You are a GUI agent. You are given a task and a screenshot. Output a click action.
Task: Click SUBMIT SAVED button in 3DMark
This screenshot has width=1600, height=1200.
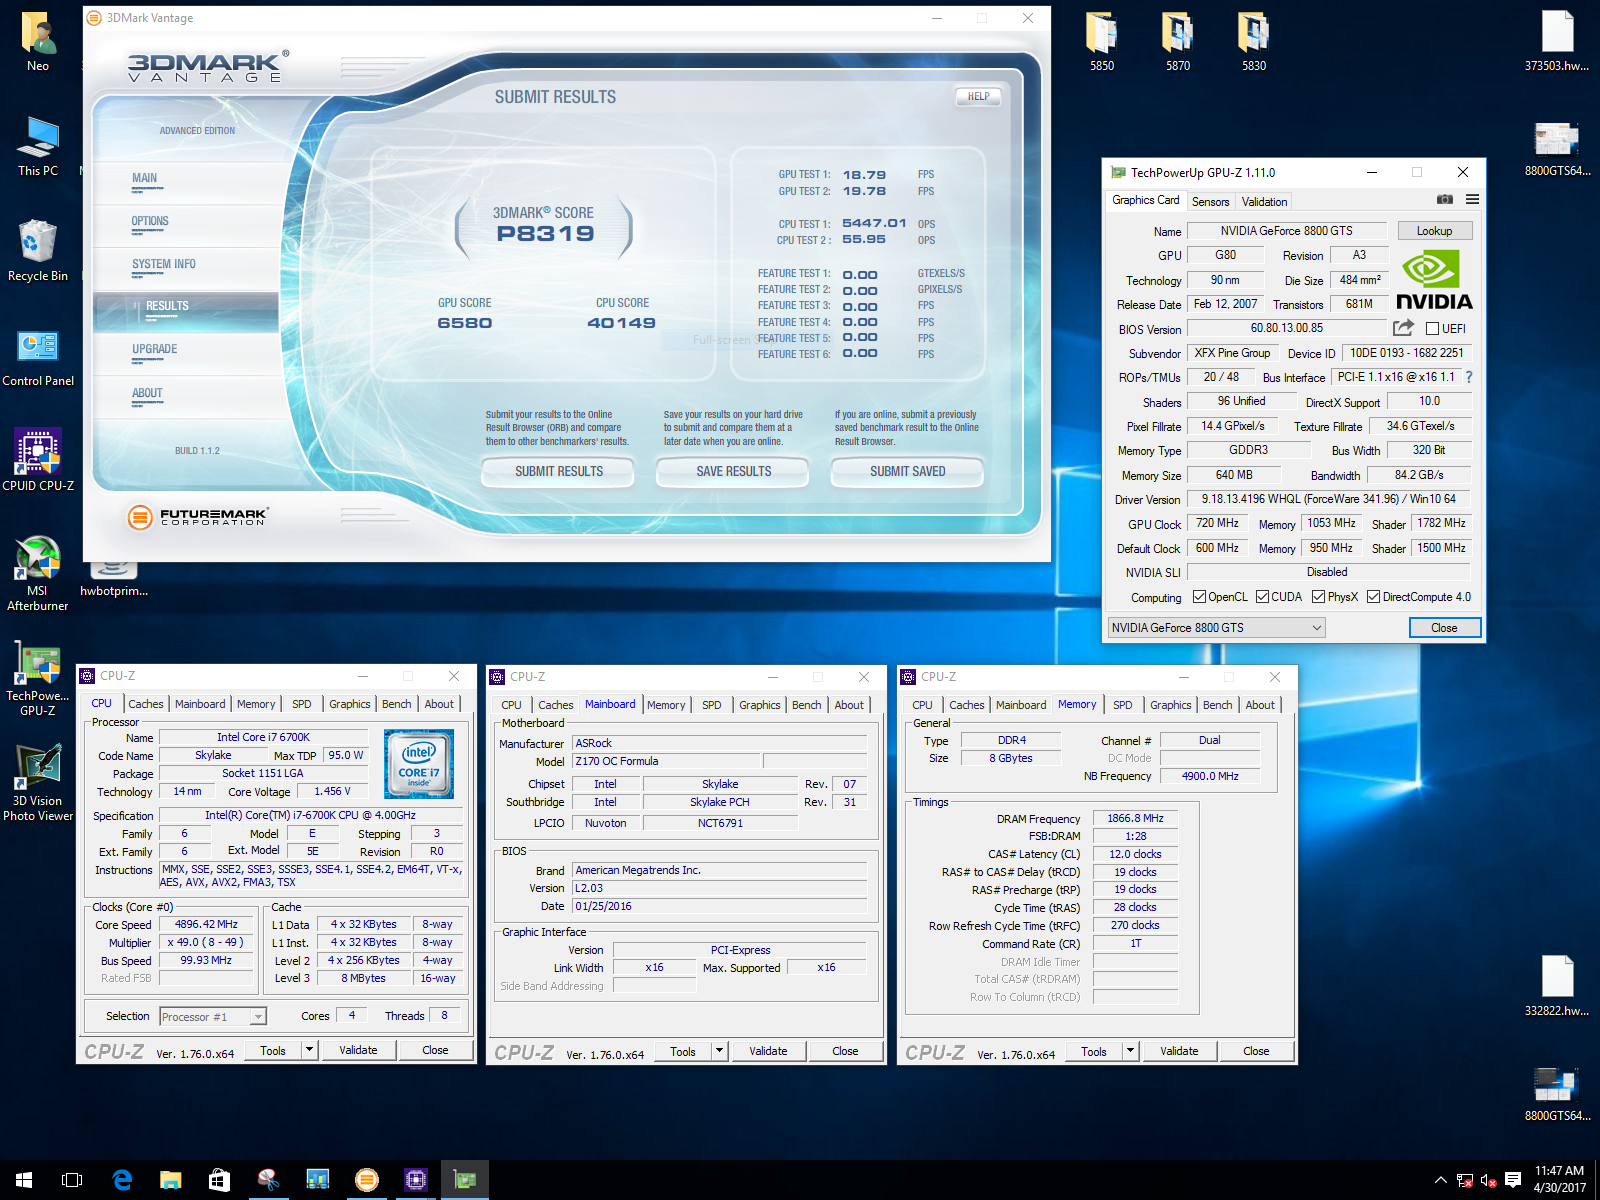pyautogui.click(x=907, y=471)
